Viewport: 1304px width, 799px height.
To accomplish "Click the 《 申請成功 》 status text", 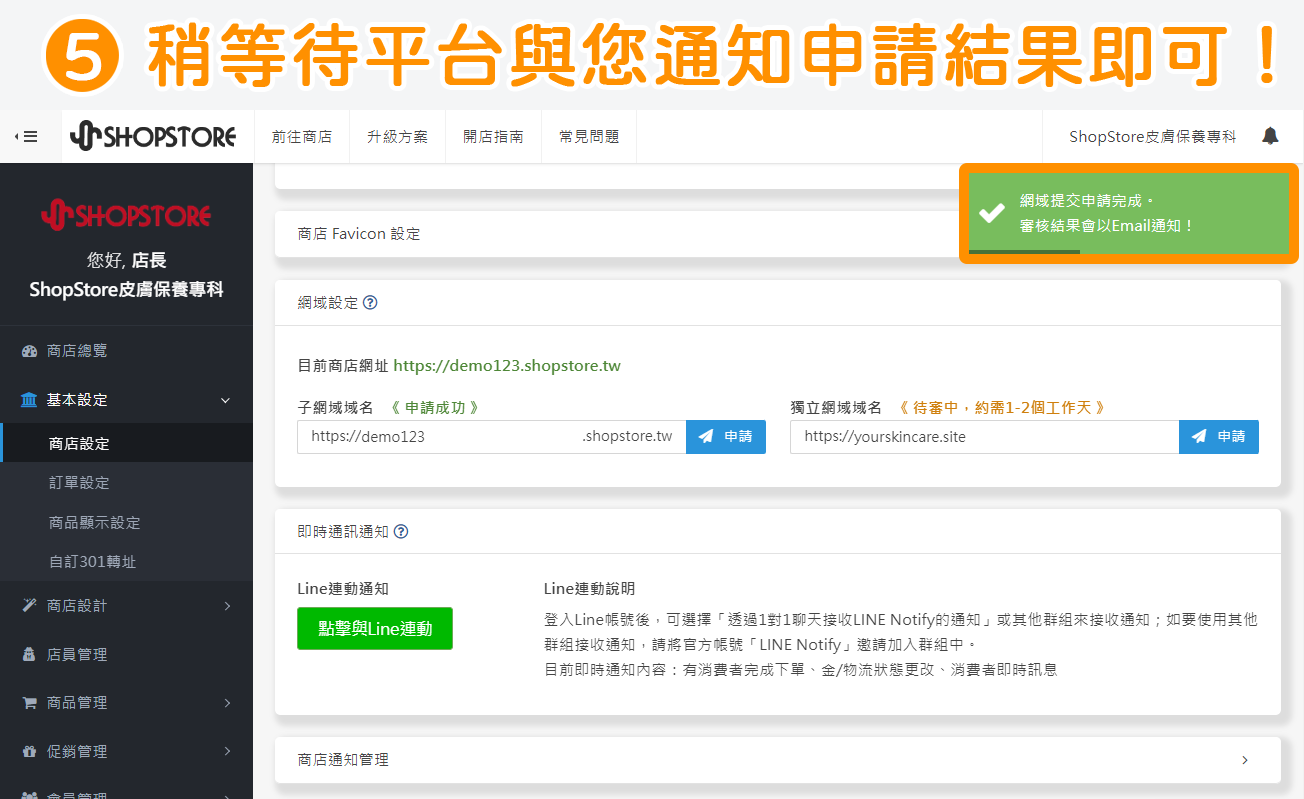I will [435, 408].
